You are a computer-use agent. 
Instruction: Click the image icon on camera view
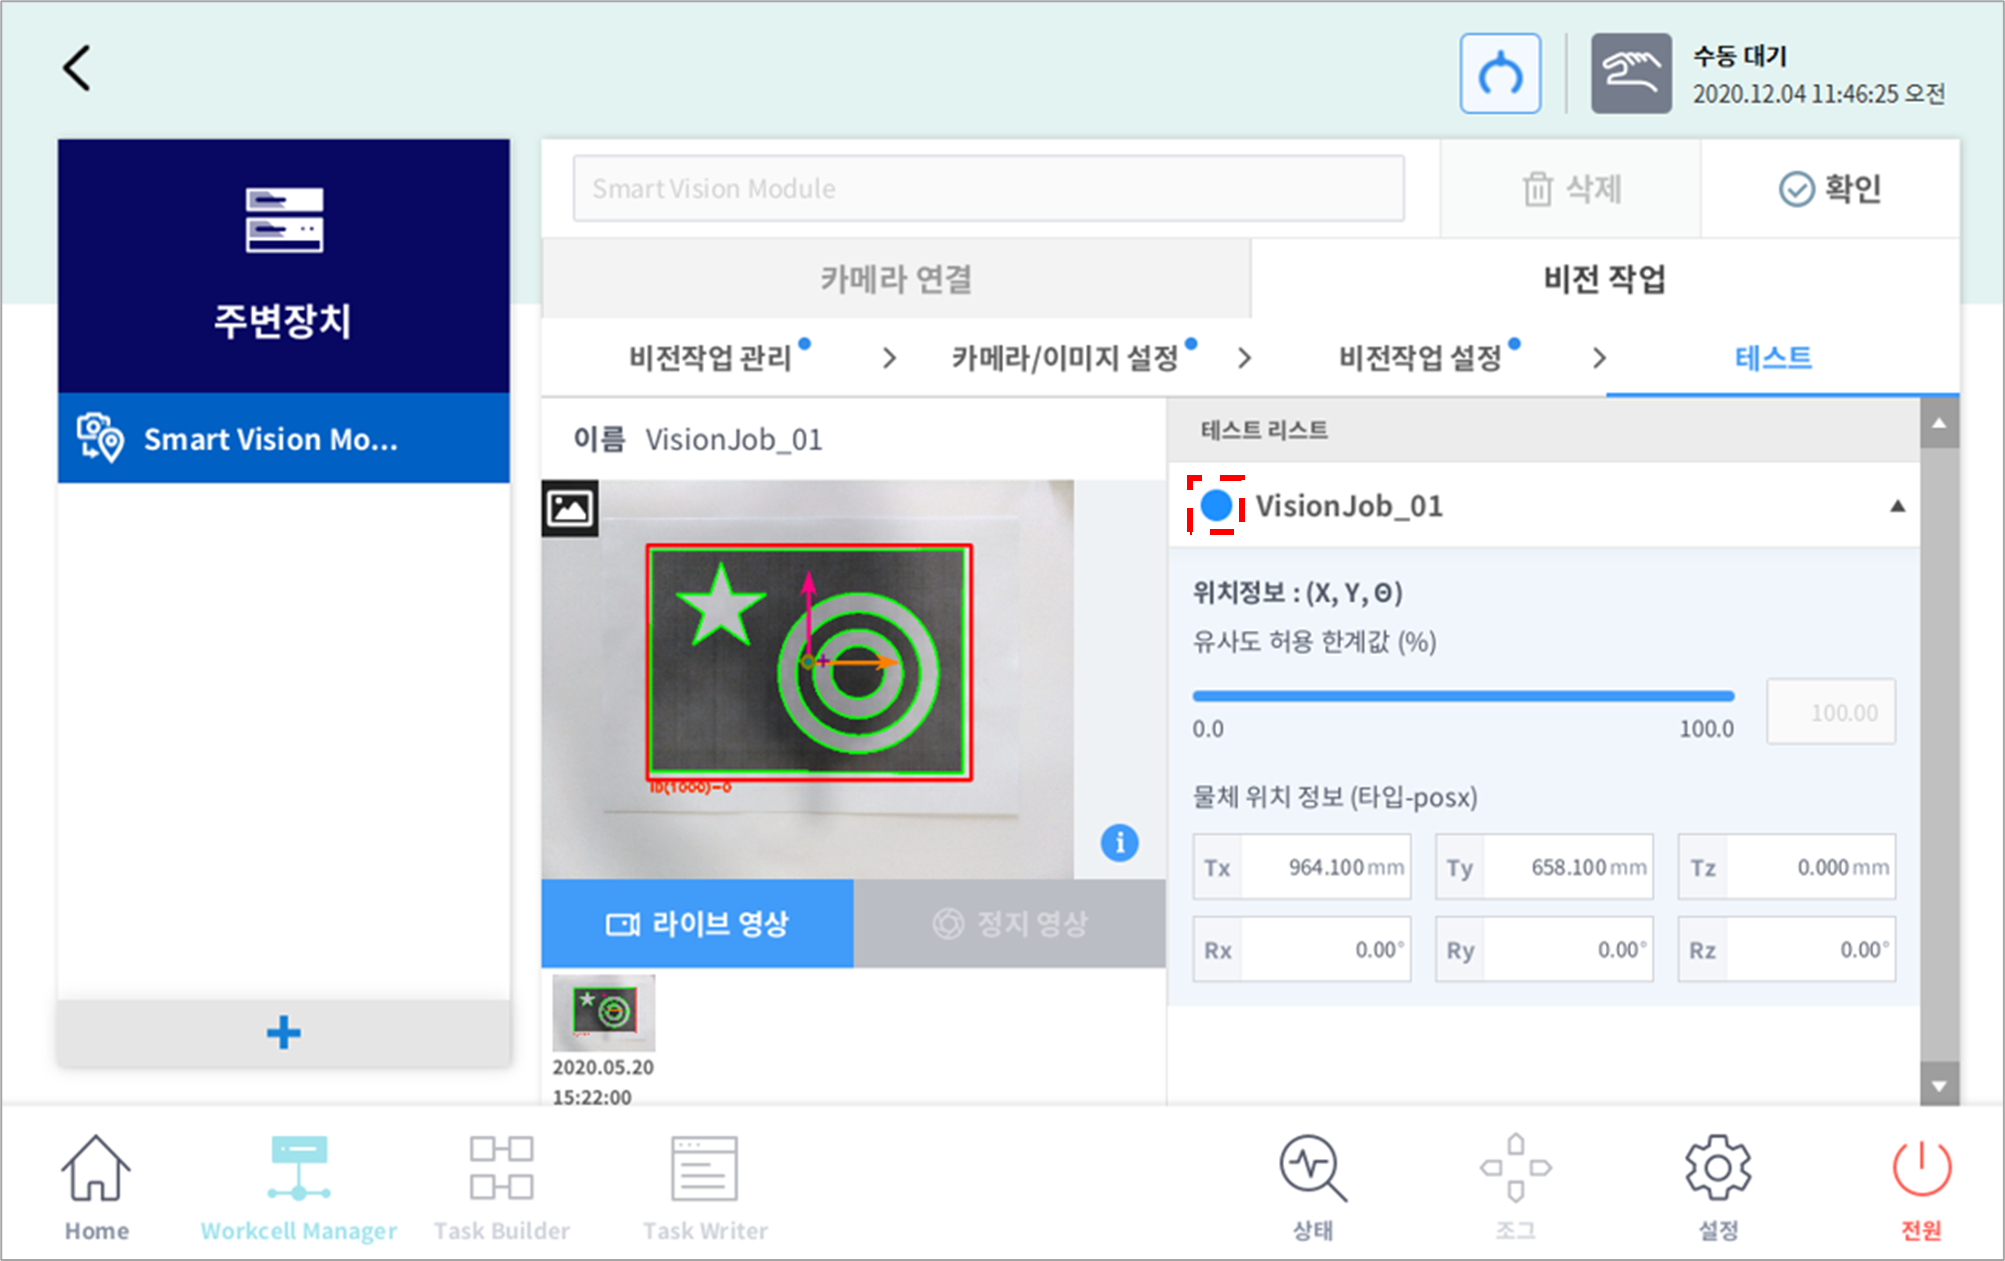tap(570, 508)
